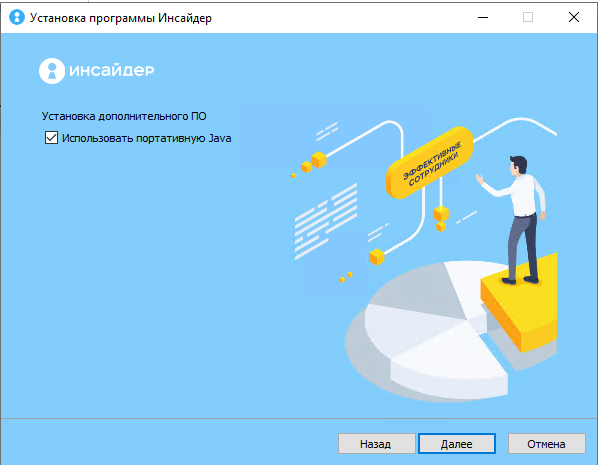Click "Установка дополнительного ПО" heading
This screenshot has height=465, width=598.
click(124, 116)
